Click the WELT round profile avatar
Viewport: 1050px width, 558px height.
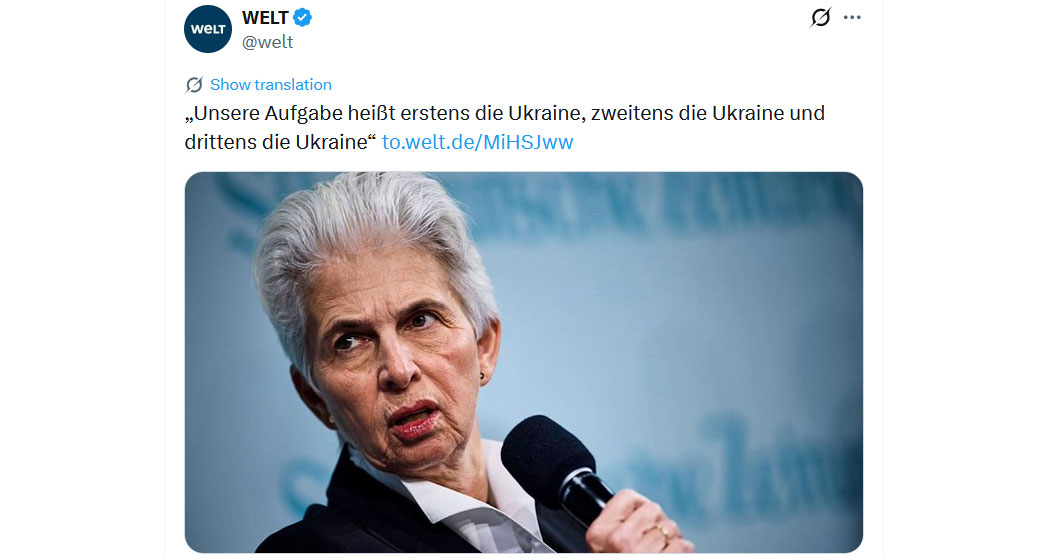(x=208, y=29)
